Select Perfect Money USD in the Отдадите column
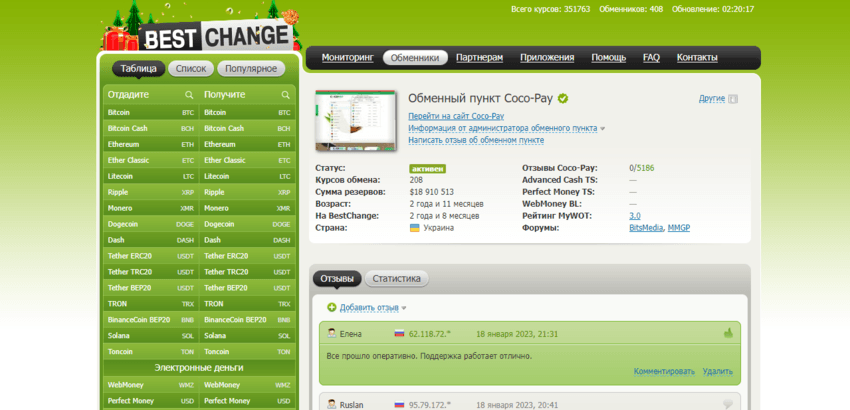Screen dimensions: 850x410 click(151, 401)
